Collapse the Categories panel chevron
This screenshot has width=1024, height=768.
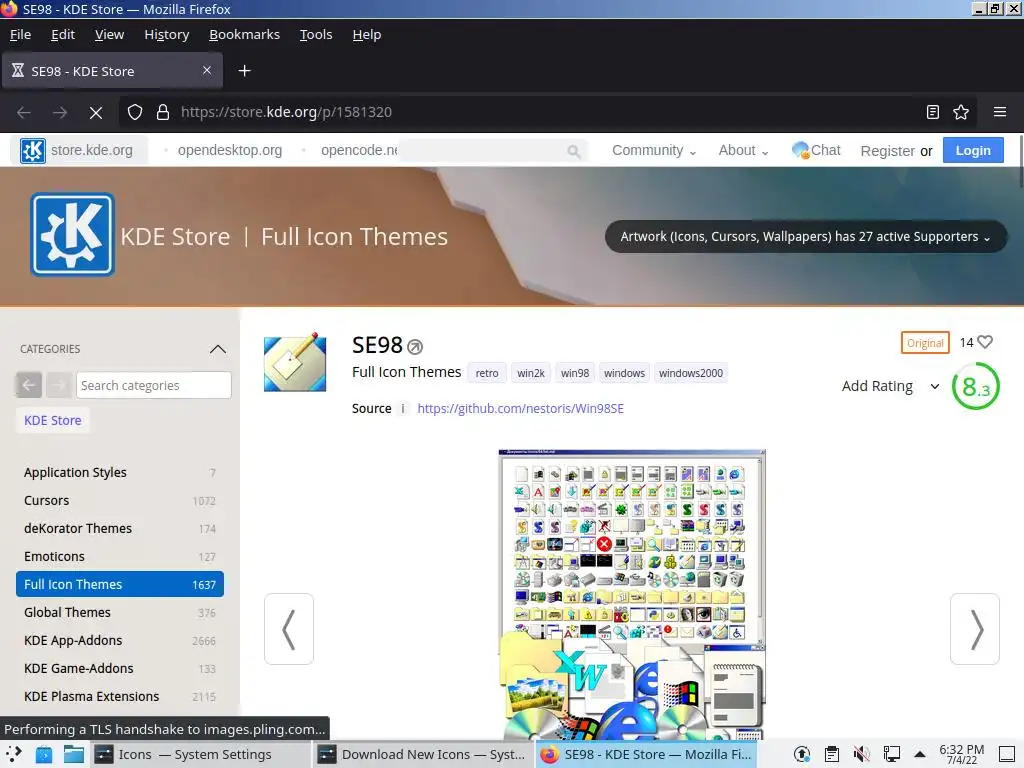tap(217, 349)
